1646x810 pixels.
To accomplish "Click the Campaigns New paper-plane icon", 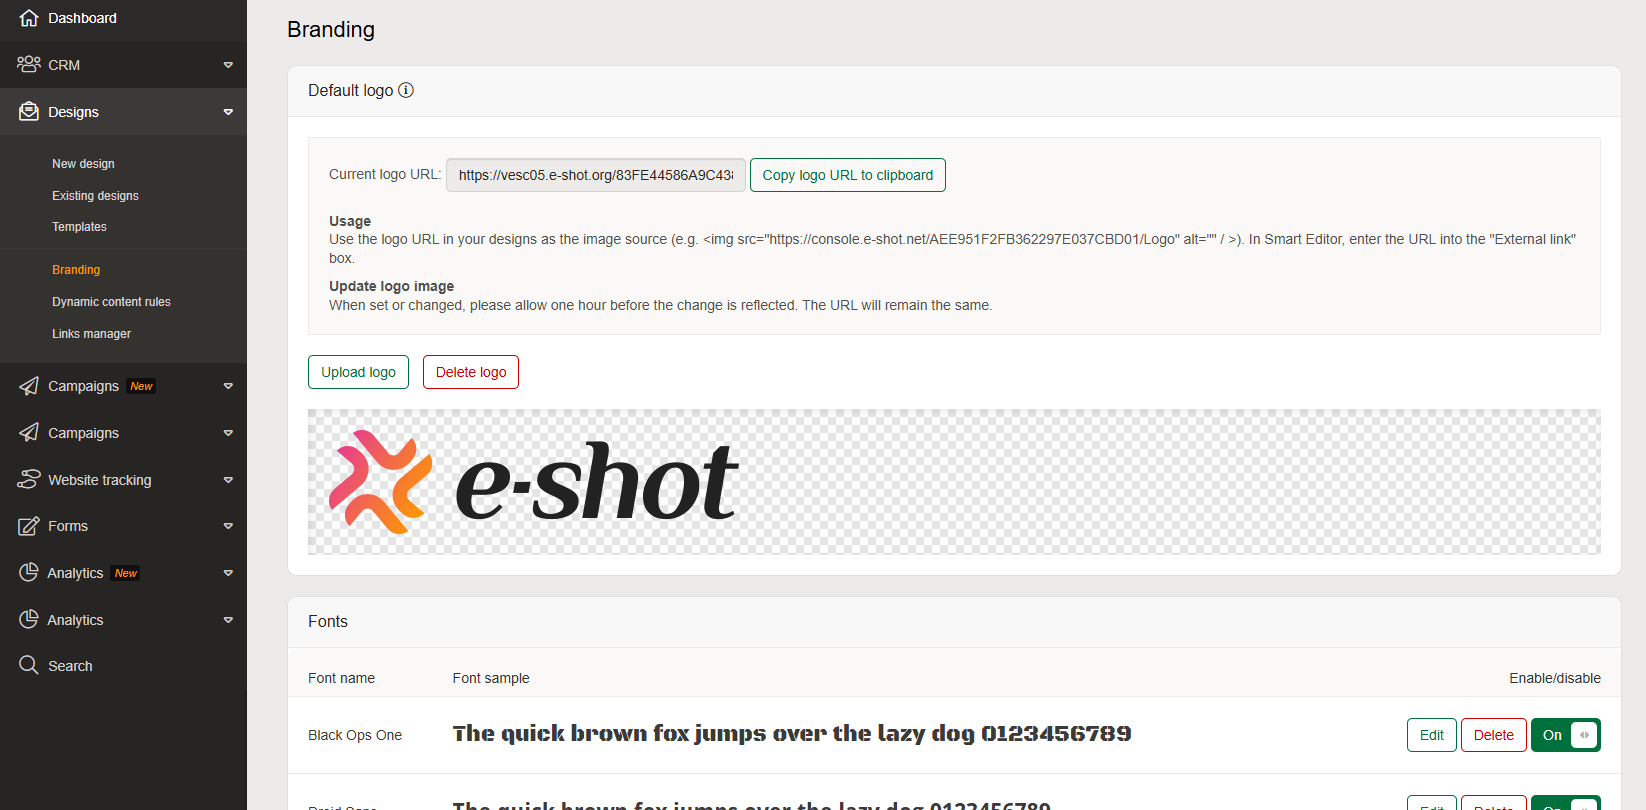I will point(29,386).
